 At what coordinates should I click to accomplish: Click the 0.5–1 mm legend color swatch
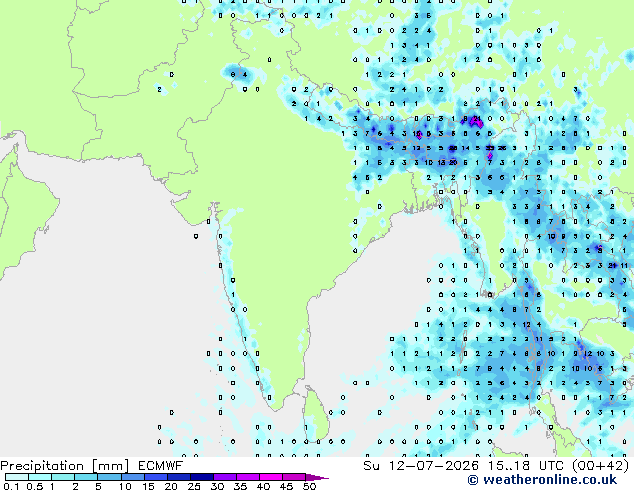pyautogui.click(x=40, y=477)
